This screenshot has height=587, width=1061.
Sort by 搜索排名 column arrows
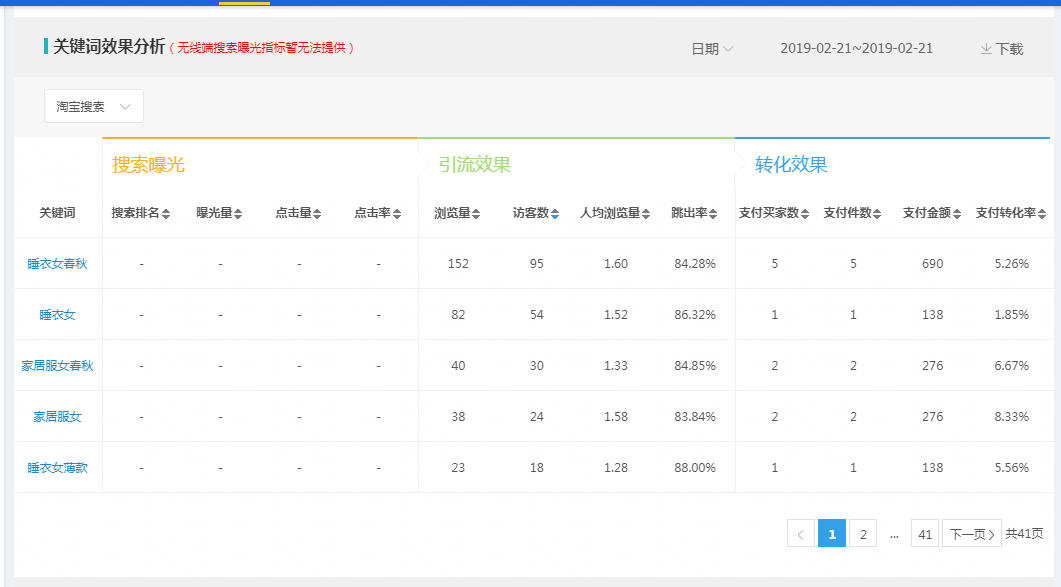pos(166,213)
